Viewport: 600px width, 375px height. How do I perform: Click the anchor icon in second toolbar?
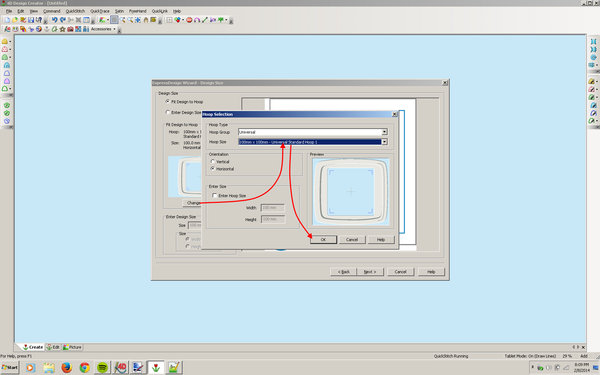(x=47, y=29)
